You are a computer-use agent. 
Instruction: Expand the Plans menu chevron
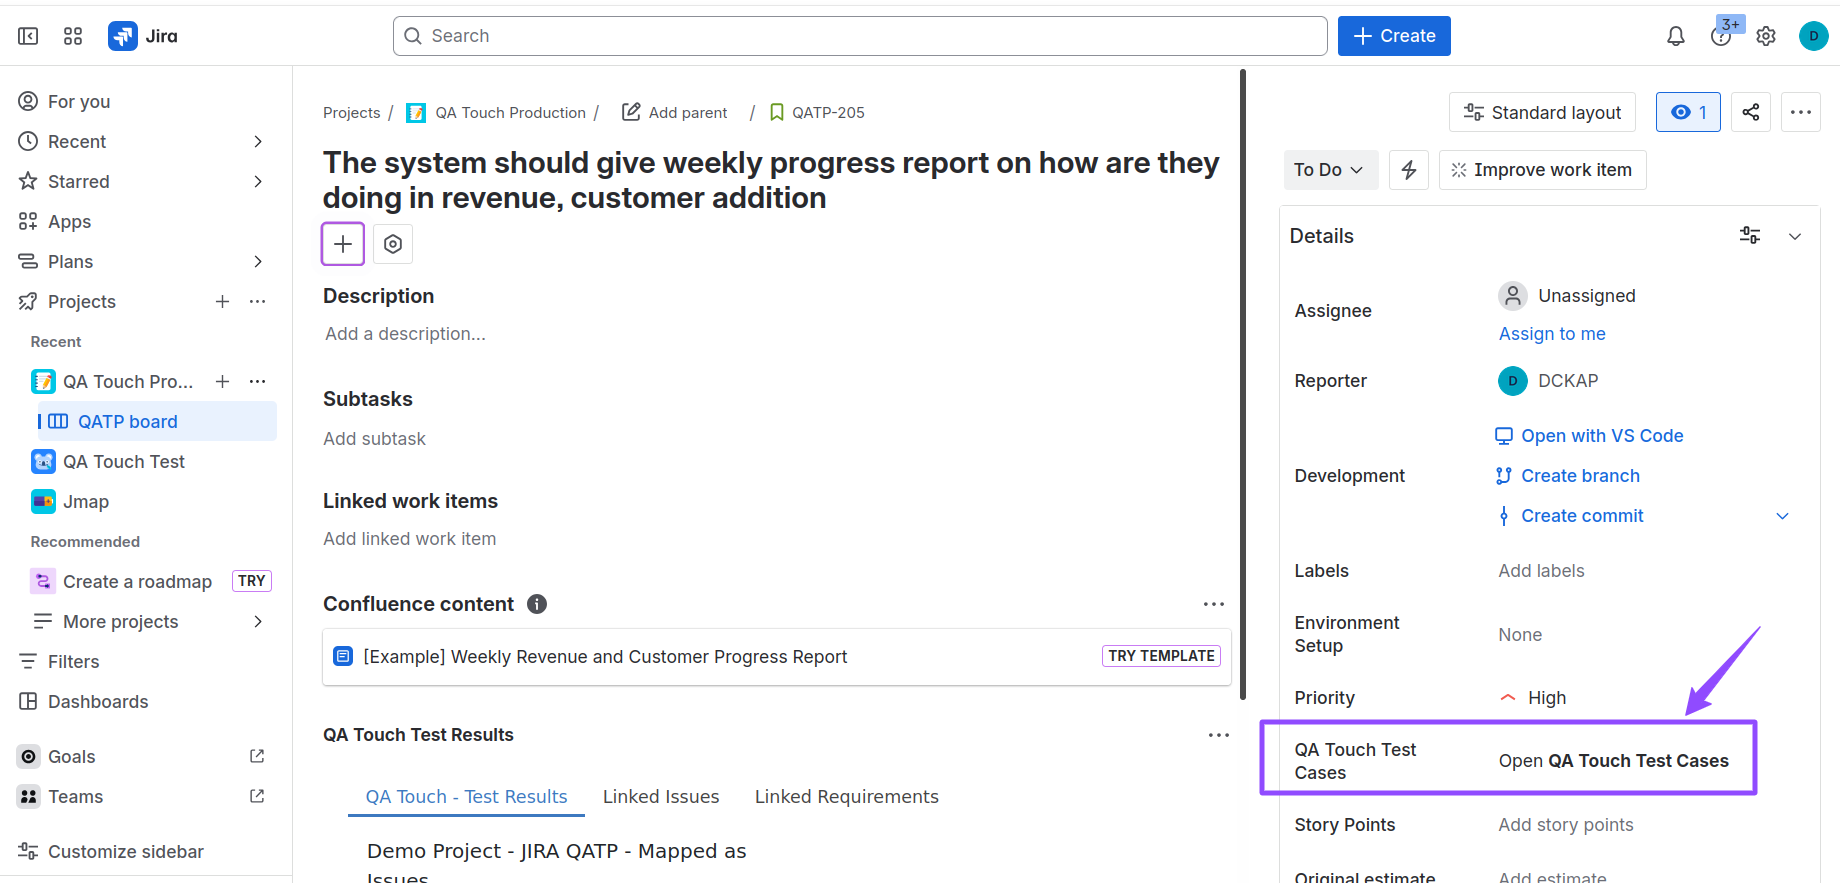[x=258, y=261]
